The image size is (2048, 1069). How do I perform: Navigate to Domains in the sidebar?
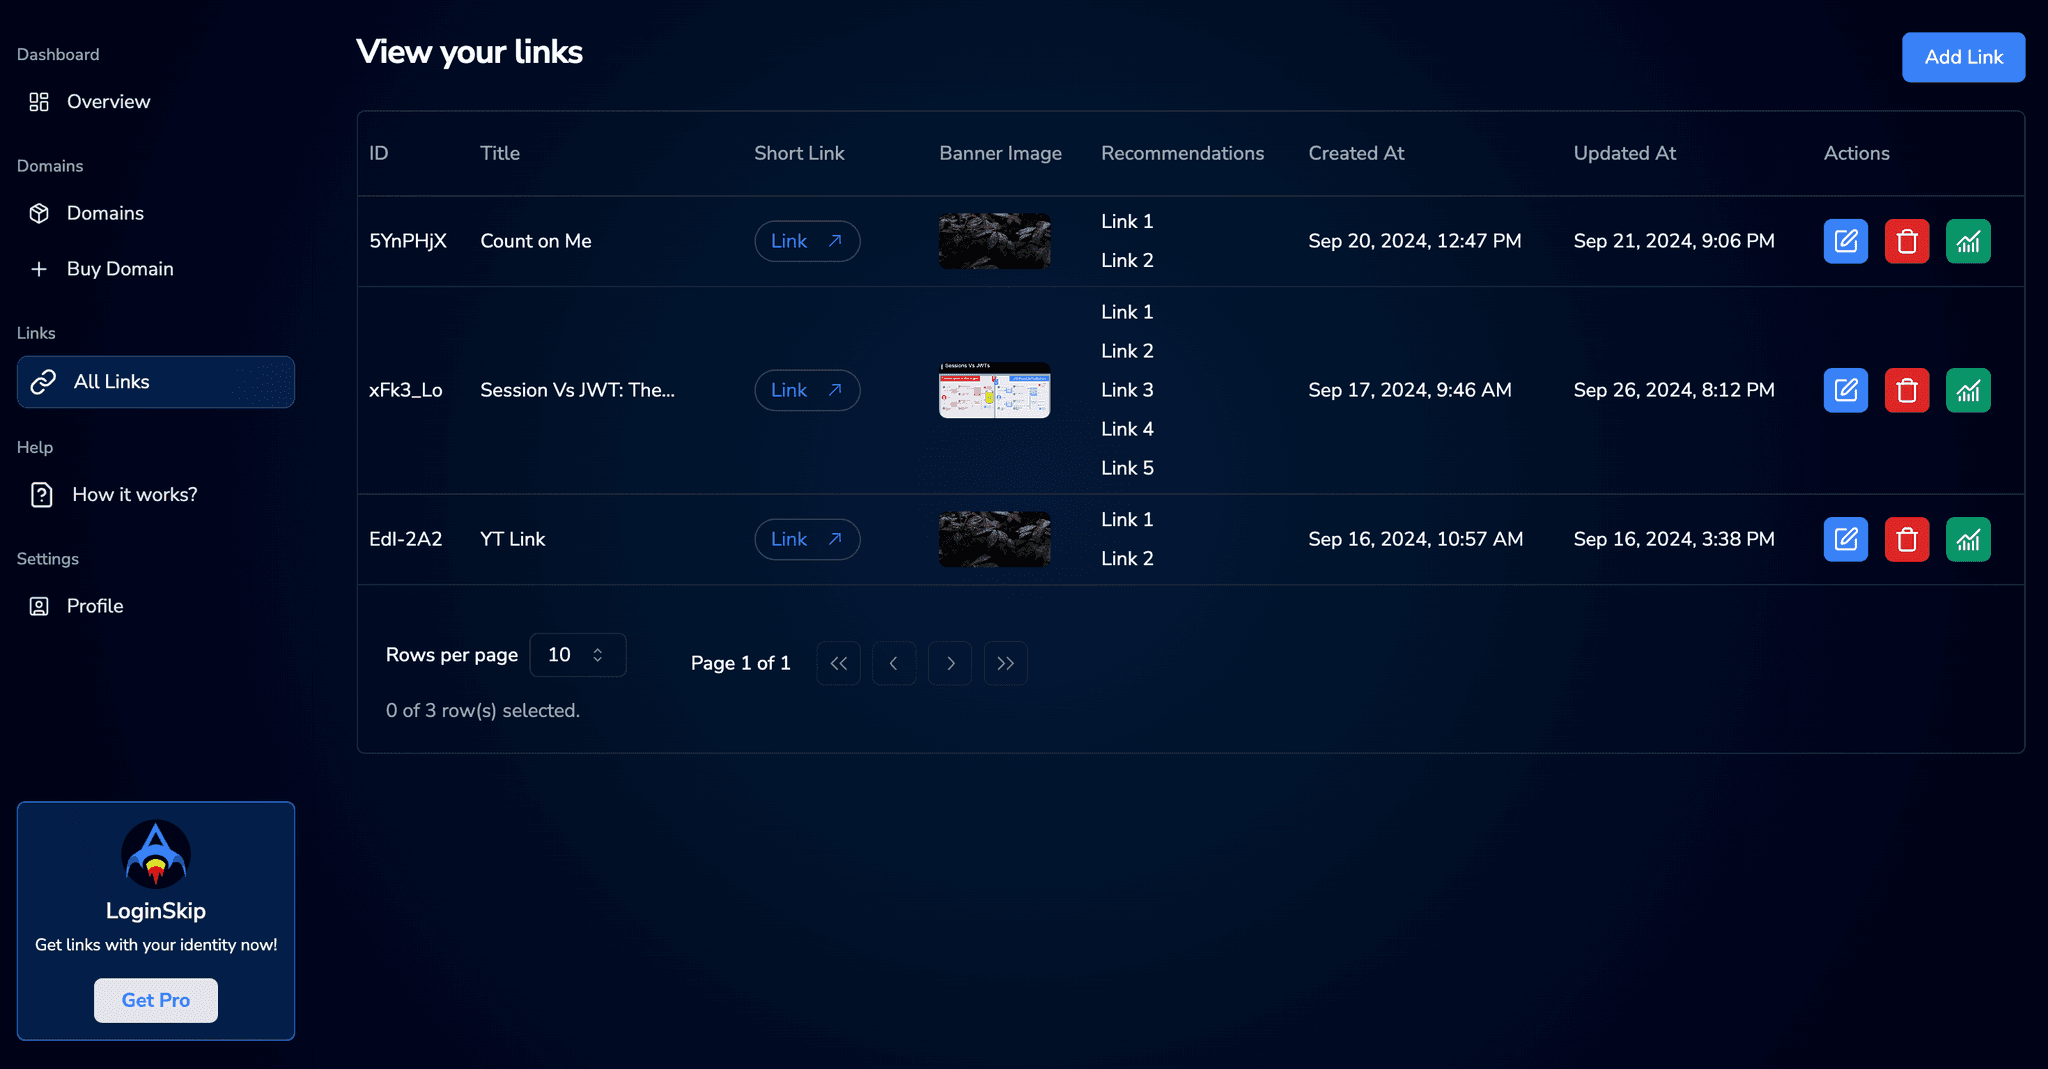[105, 213]
